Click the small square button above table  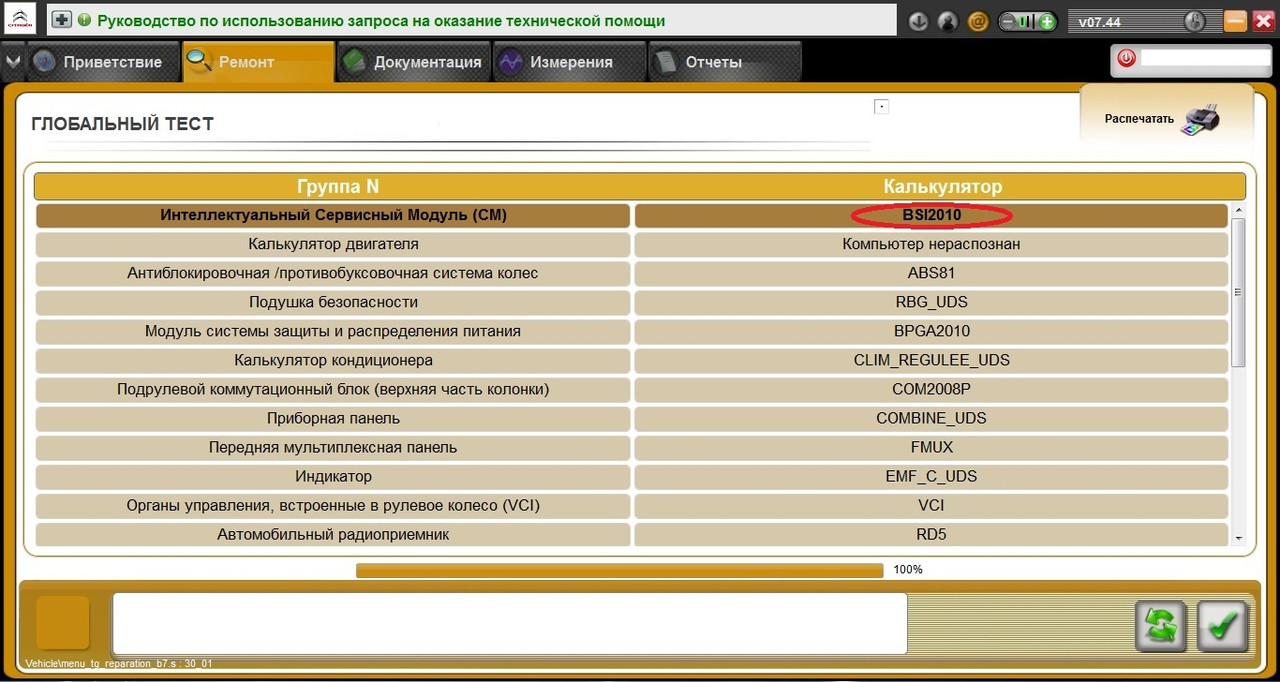coord(881,106)
